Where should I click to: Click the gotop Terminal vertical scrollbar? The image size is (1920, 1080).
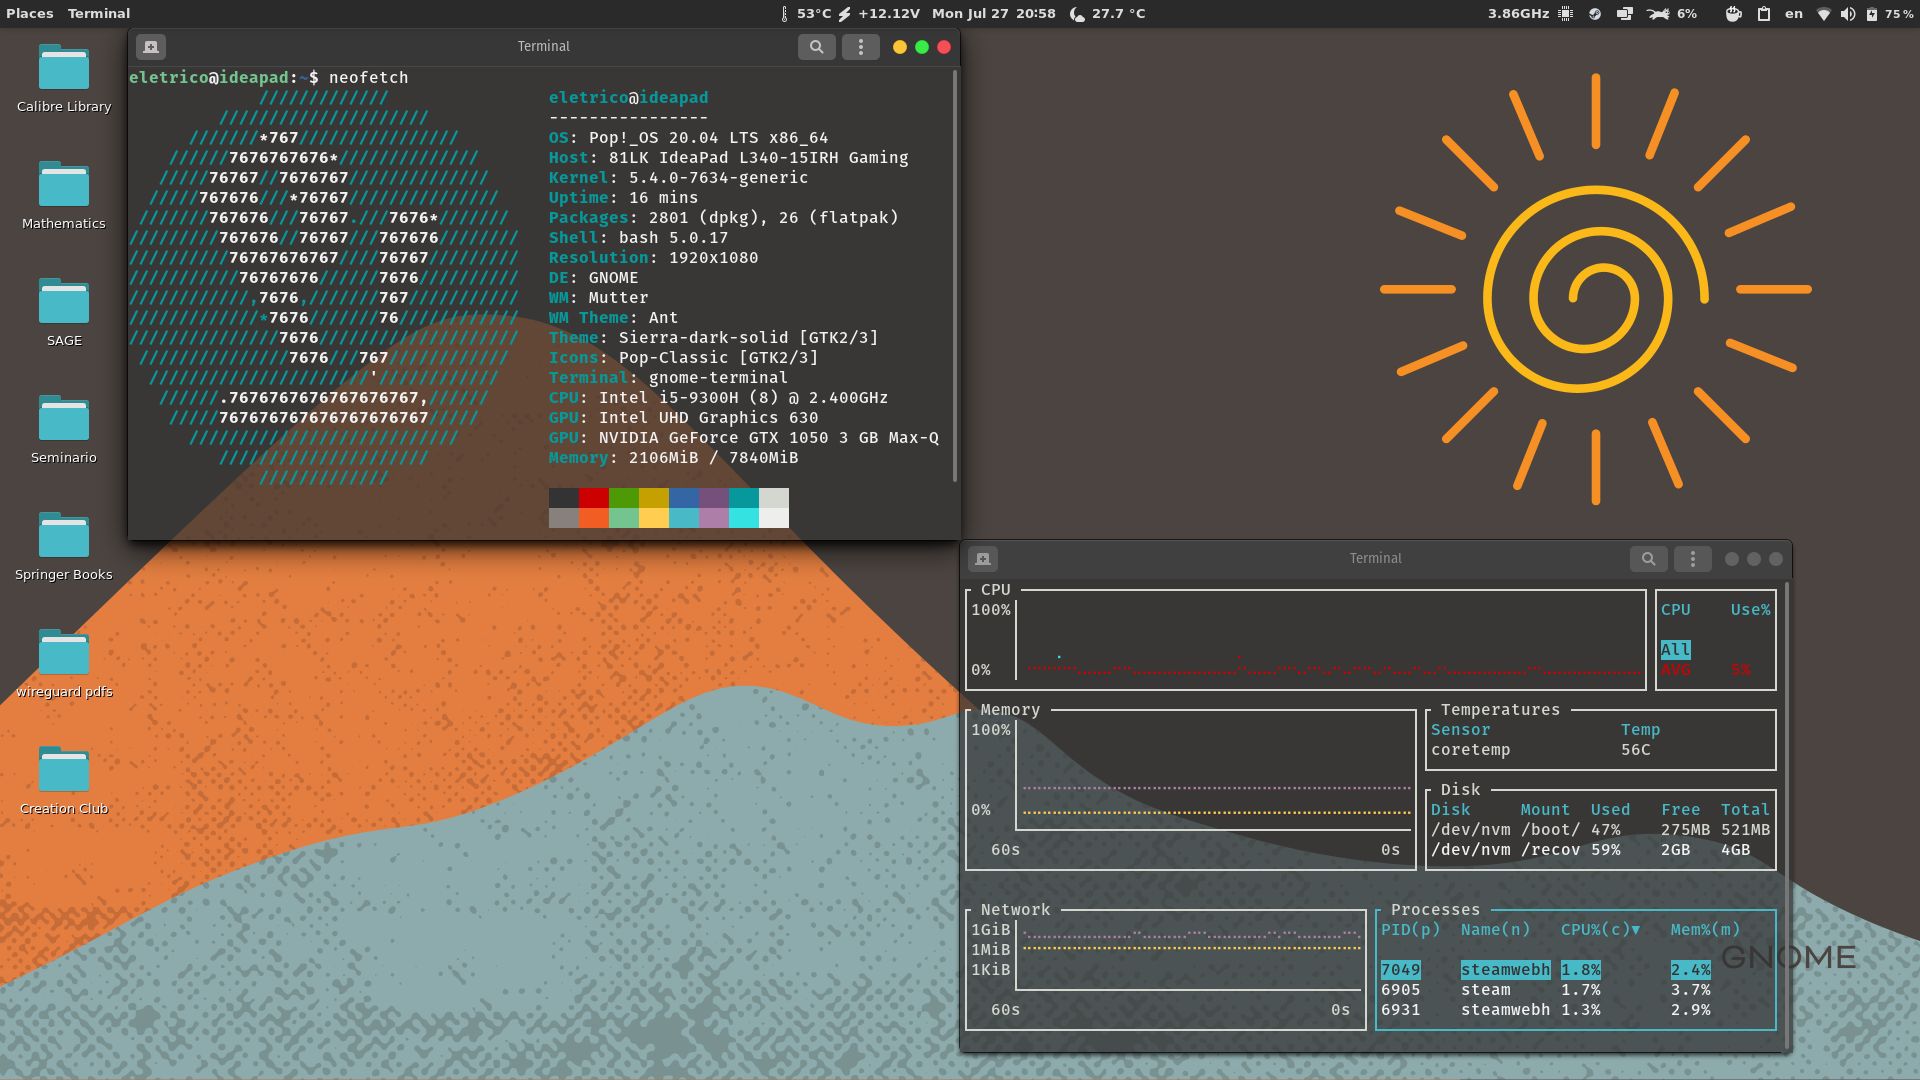point(1787,815)
